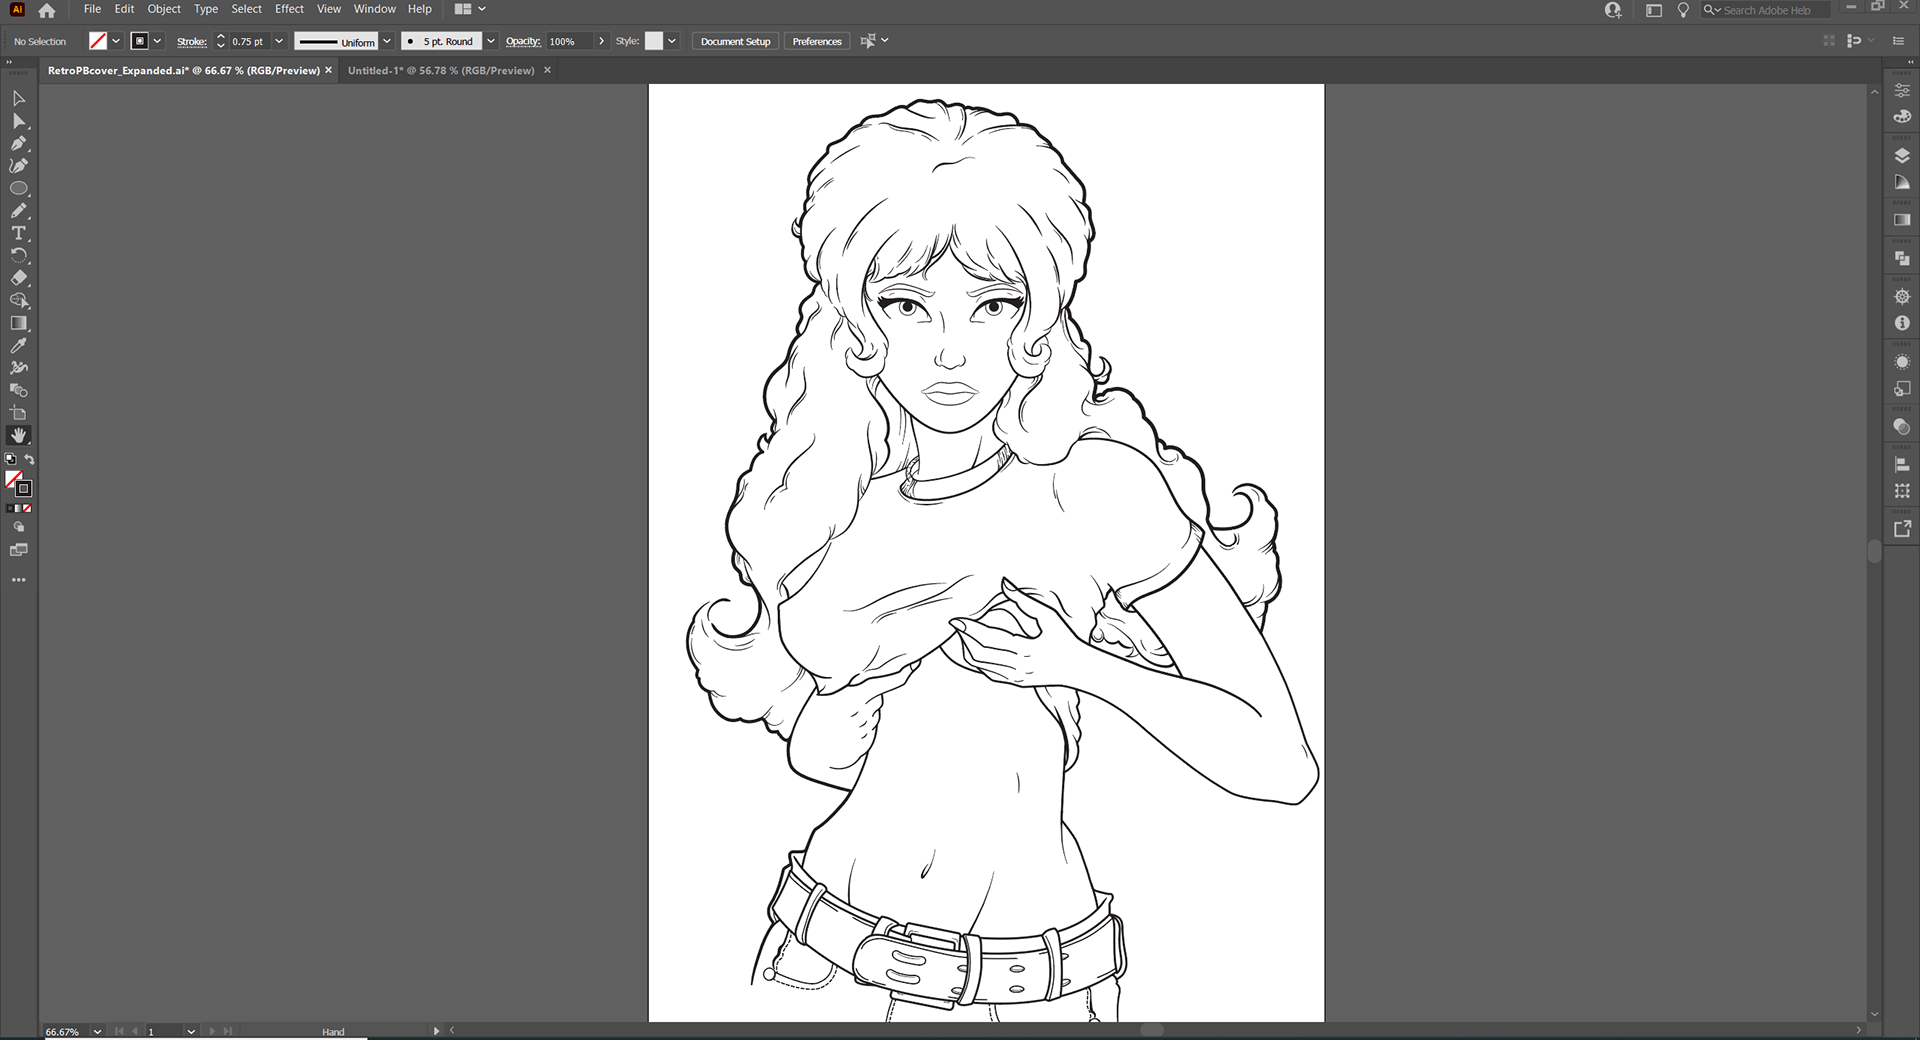Viewport: 1920px width, 1040px height.
Task: Switch to RetroPBcover_Expanded.ai tab
Action: 183,70
